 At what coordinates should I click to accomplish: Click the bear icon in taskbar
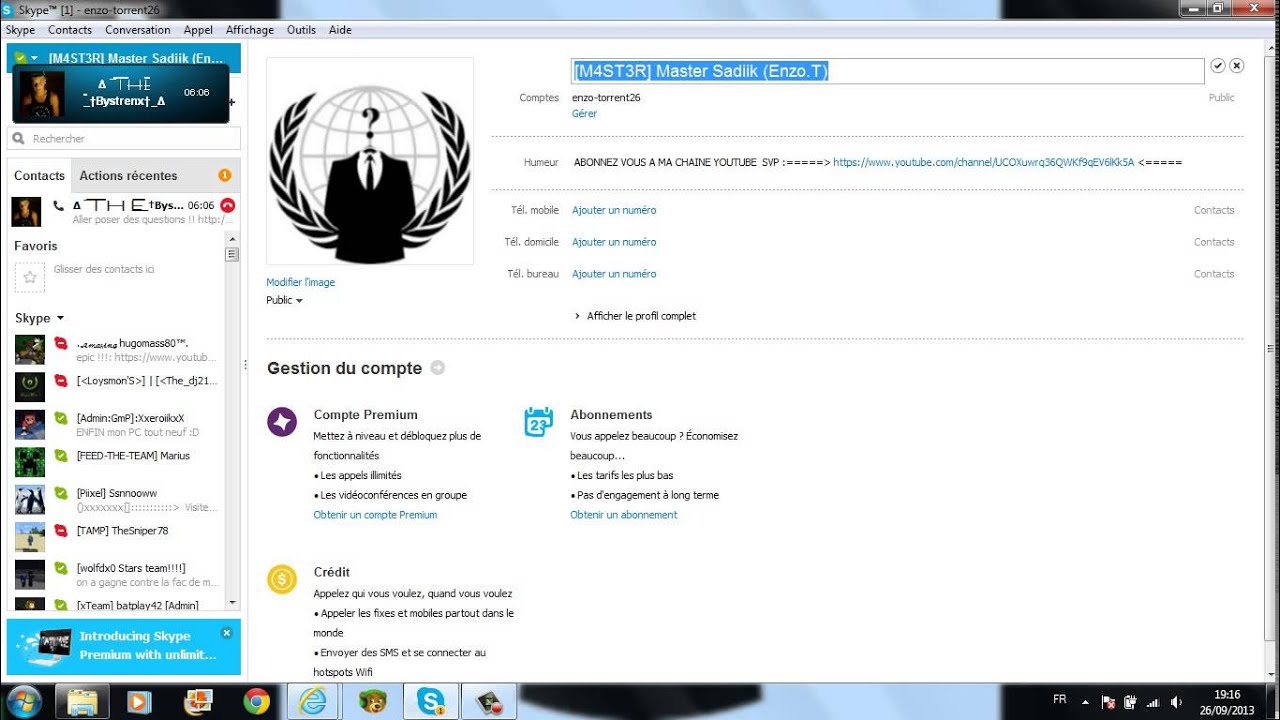tap(372, 702)
